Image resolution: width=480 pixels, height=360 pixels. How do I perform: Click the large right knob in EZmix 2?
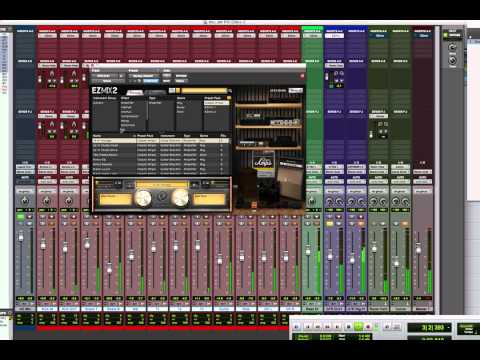tap(180, 198)
